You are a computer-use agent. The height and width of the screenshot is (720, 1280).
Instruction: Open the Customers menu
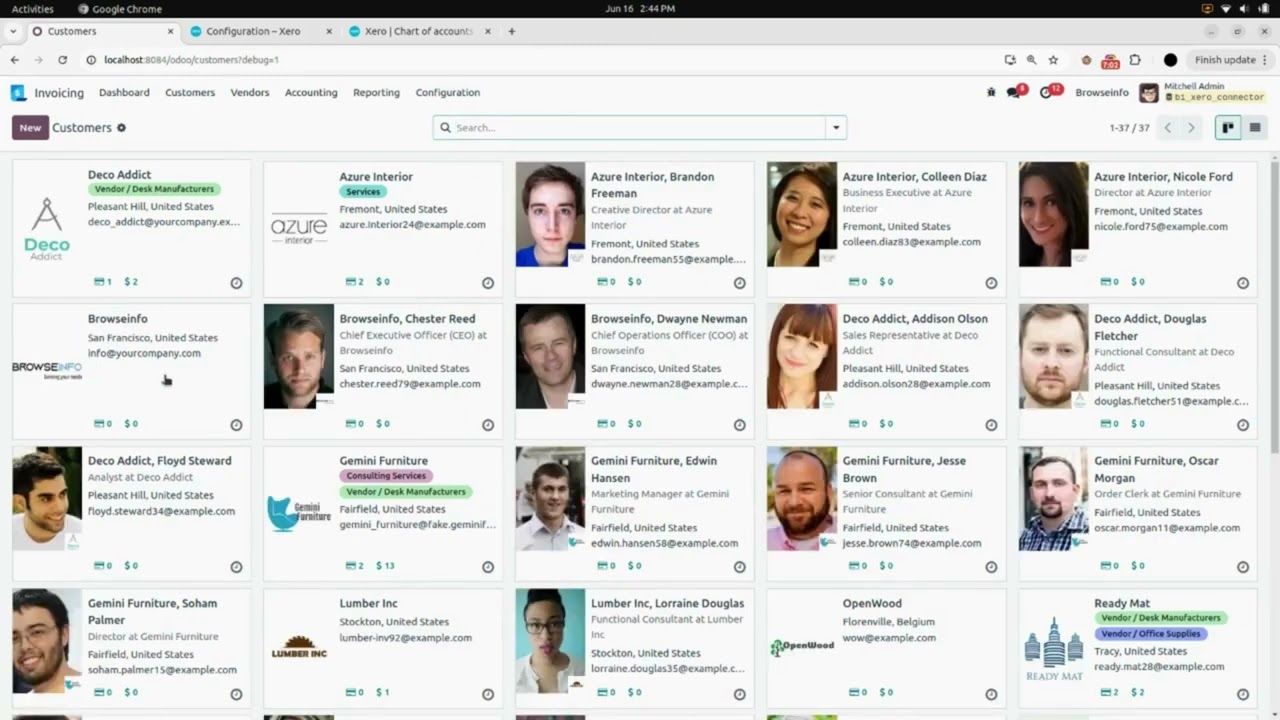point(190,92)
